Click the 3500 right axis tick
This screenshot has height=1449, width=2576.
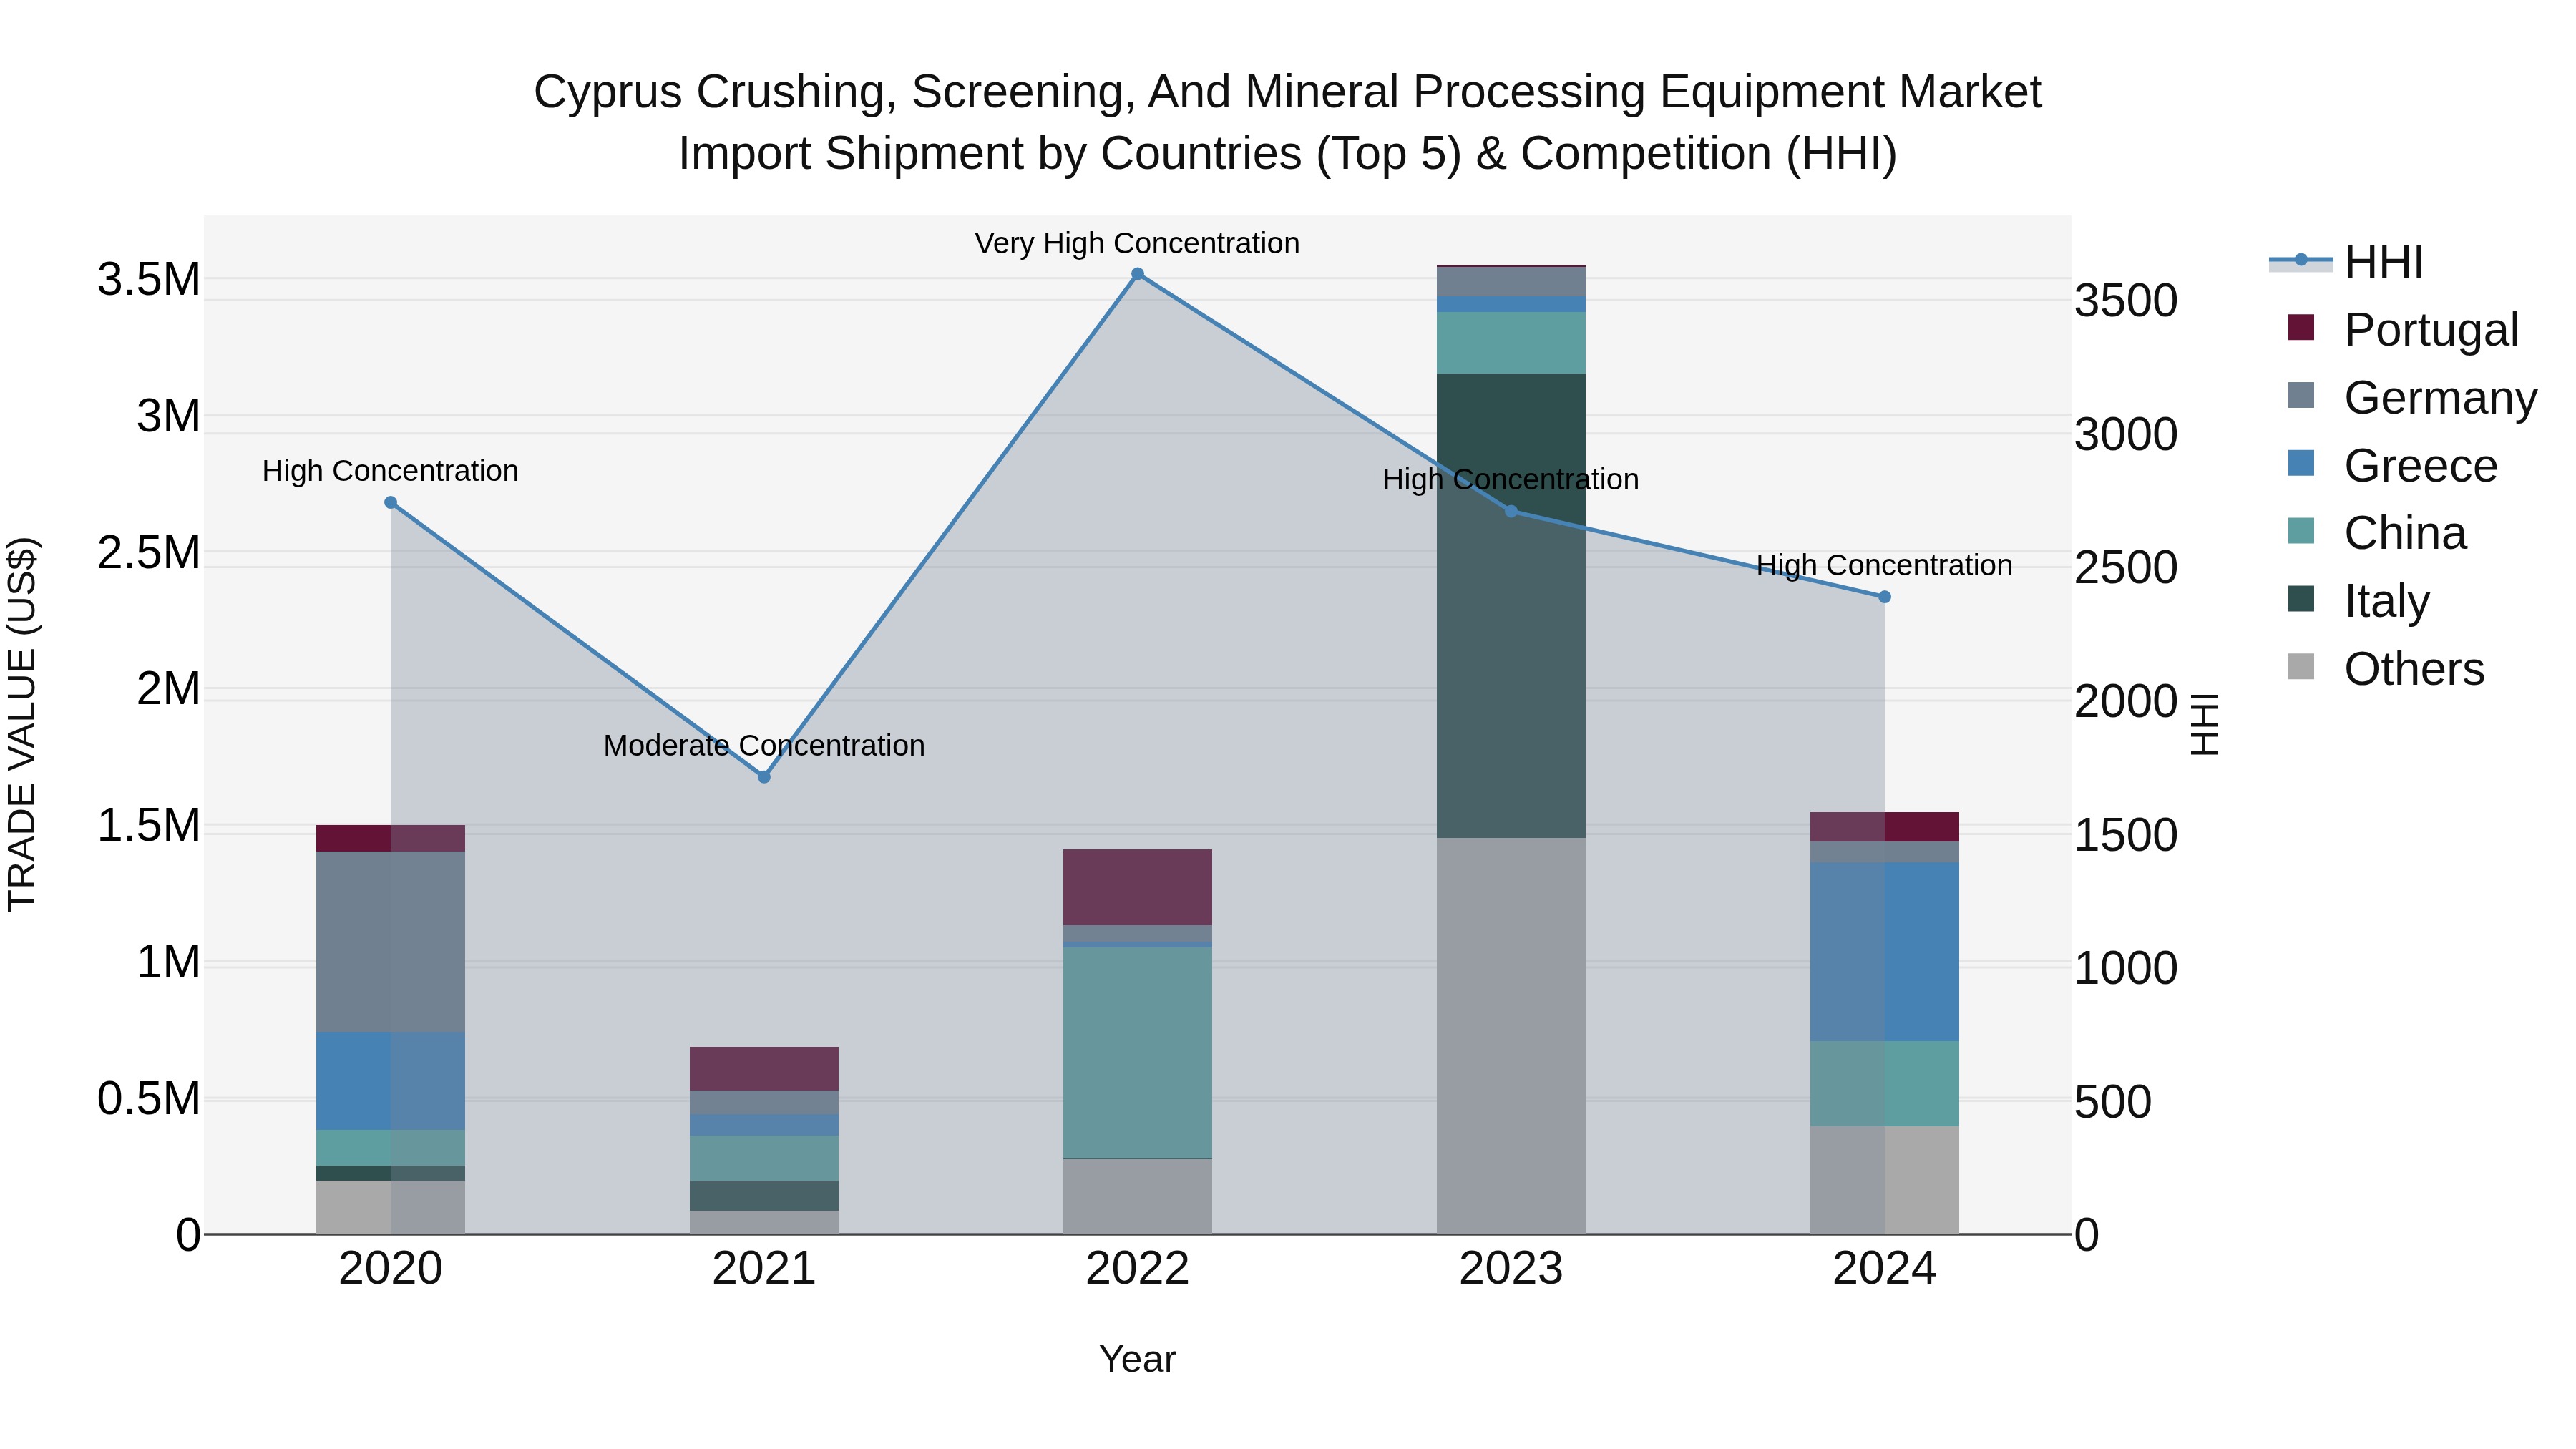click(2126, 301)
